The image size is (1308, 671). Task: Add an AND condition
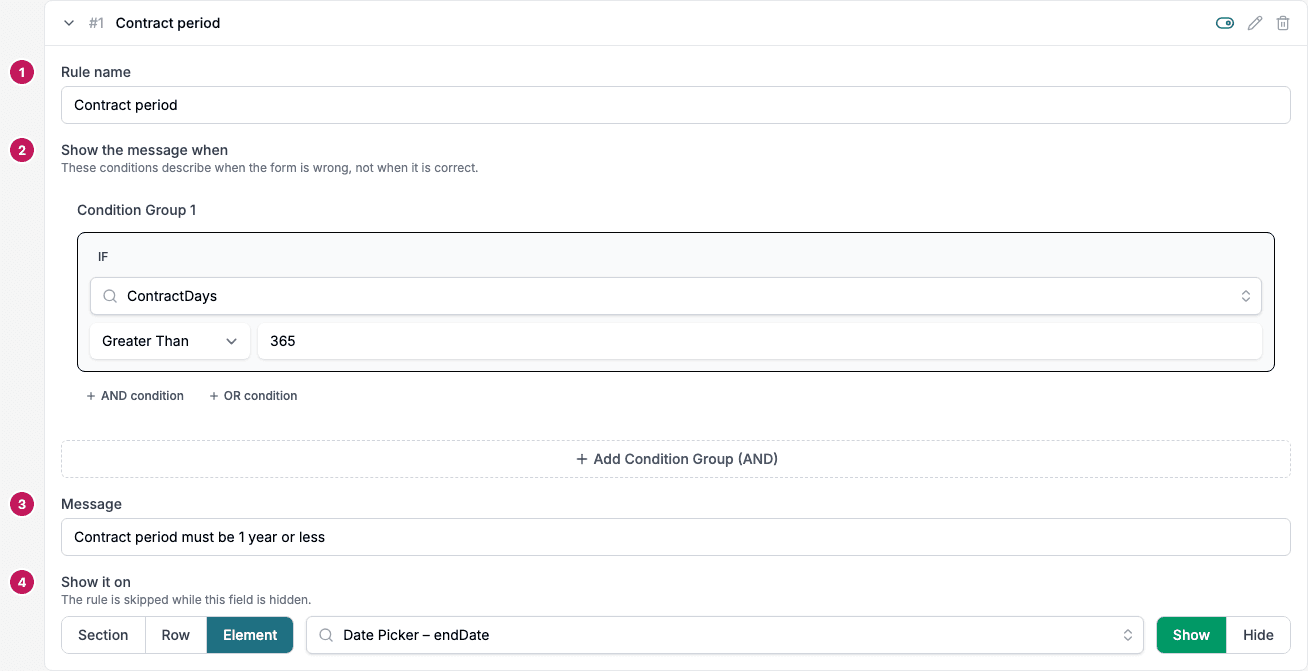[x=135, y=396]
